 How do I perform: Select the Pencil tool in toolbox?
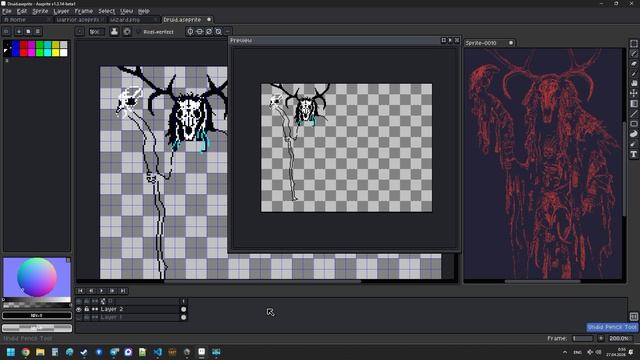point(633,53)
